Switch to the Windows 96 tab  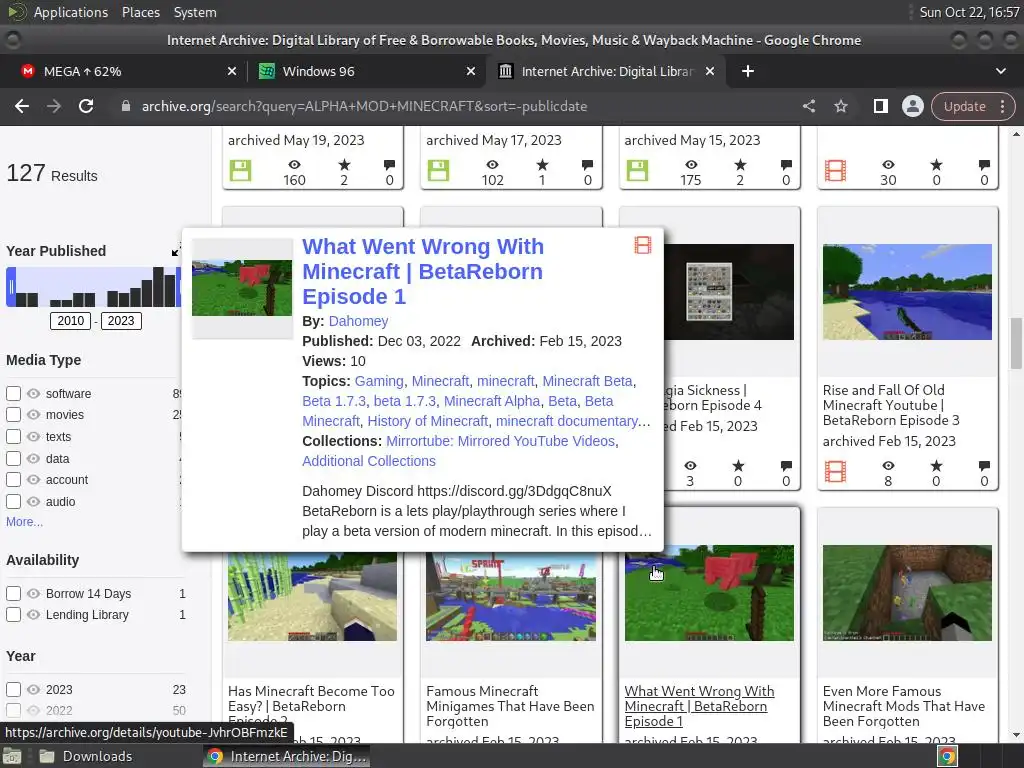pos(366,71)
